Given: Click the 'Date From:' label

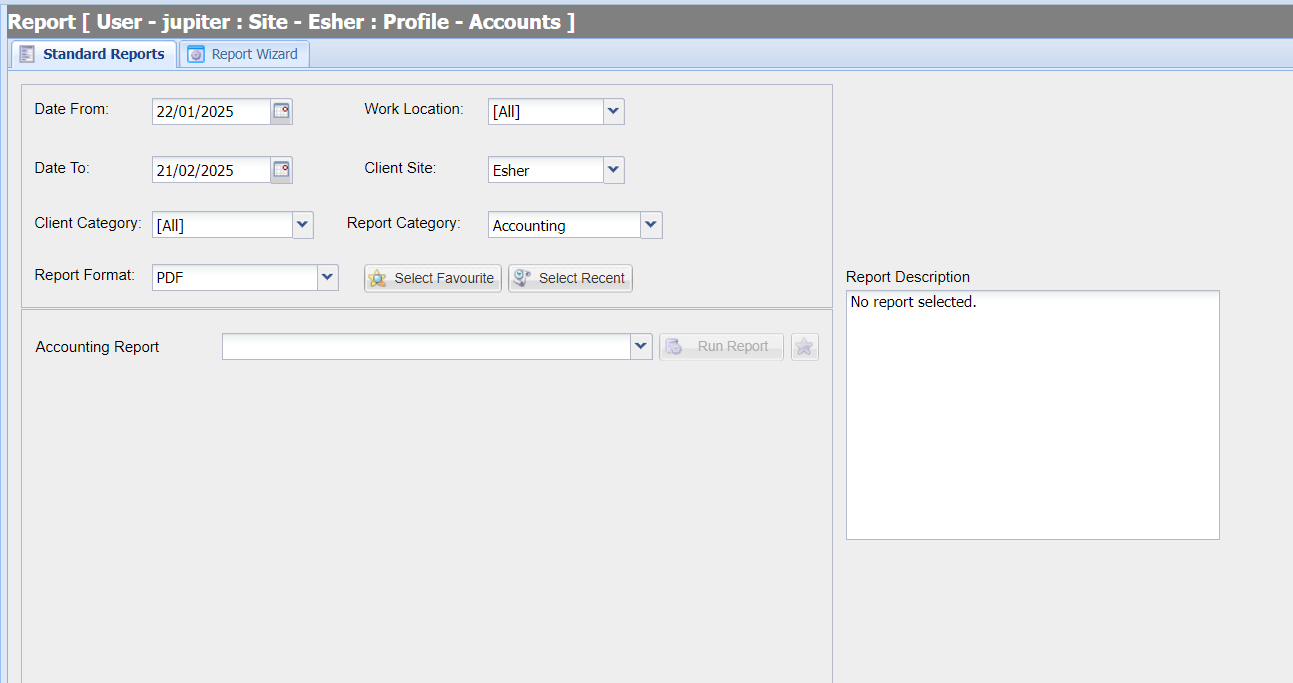Looking at the screenshot, I should (72, 109).
